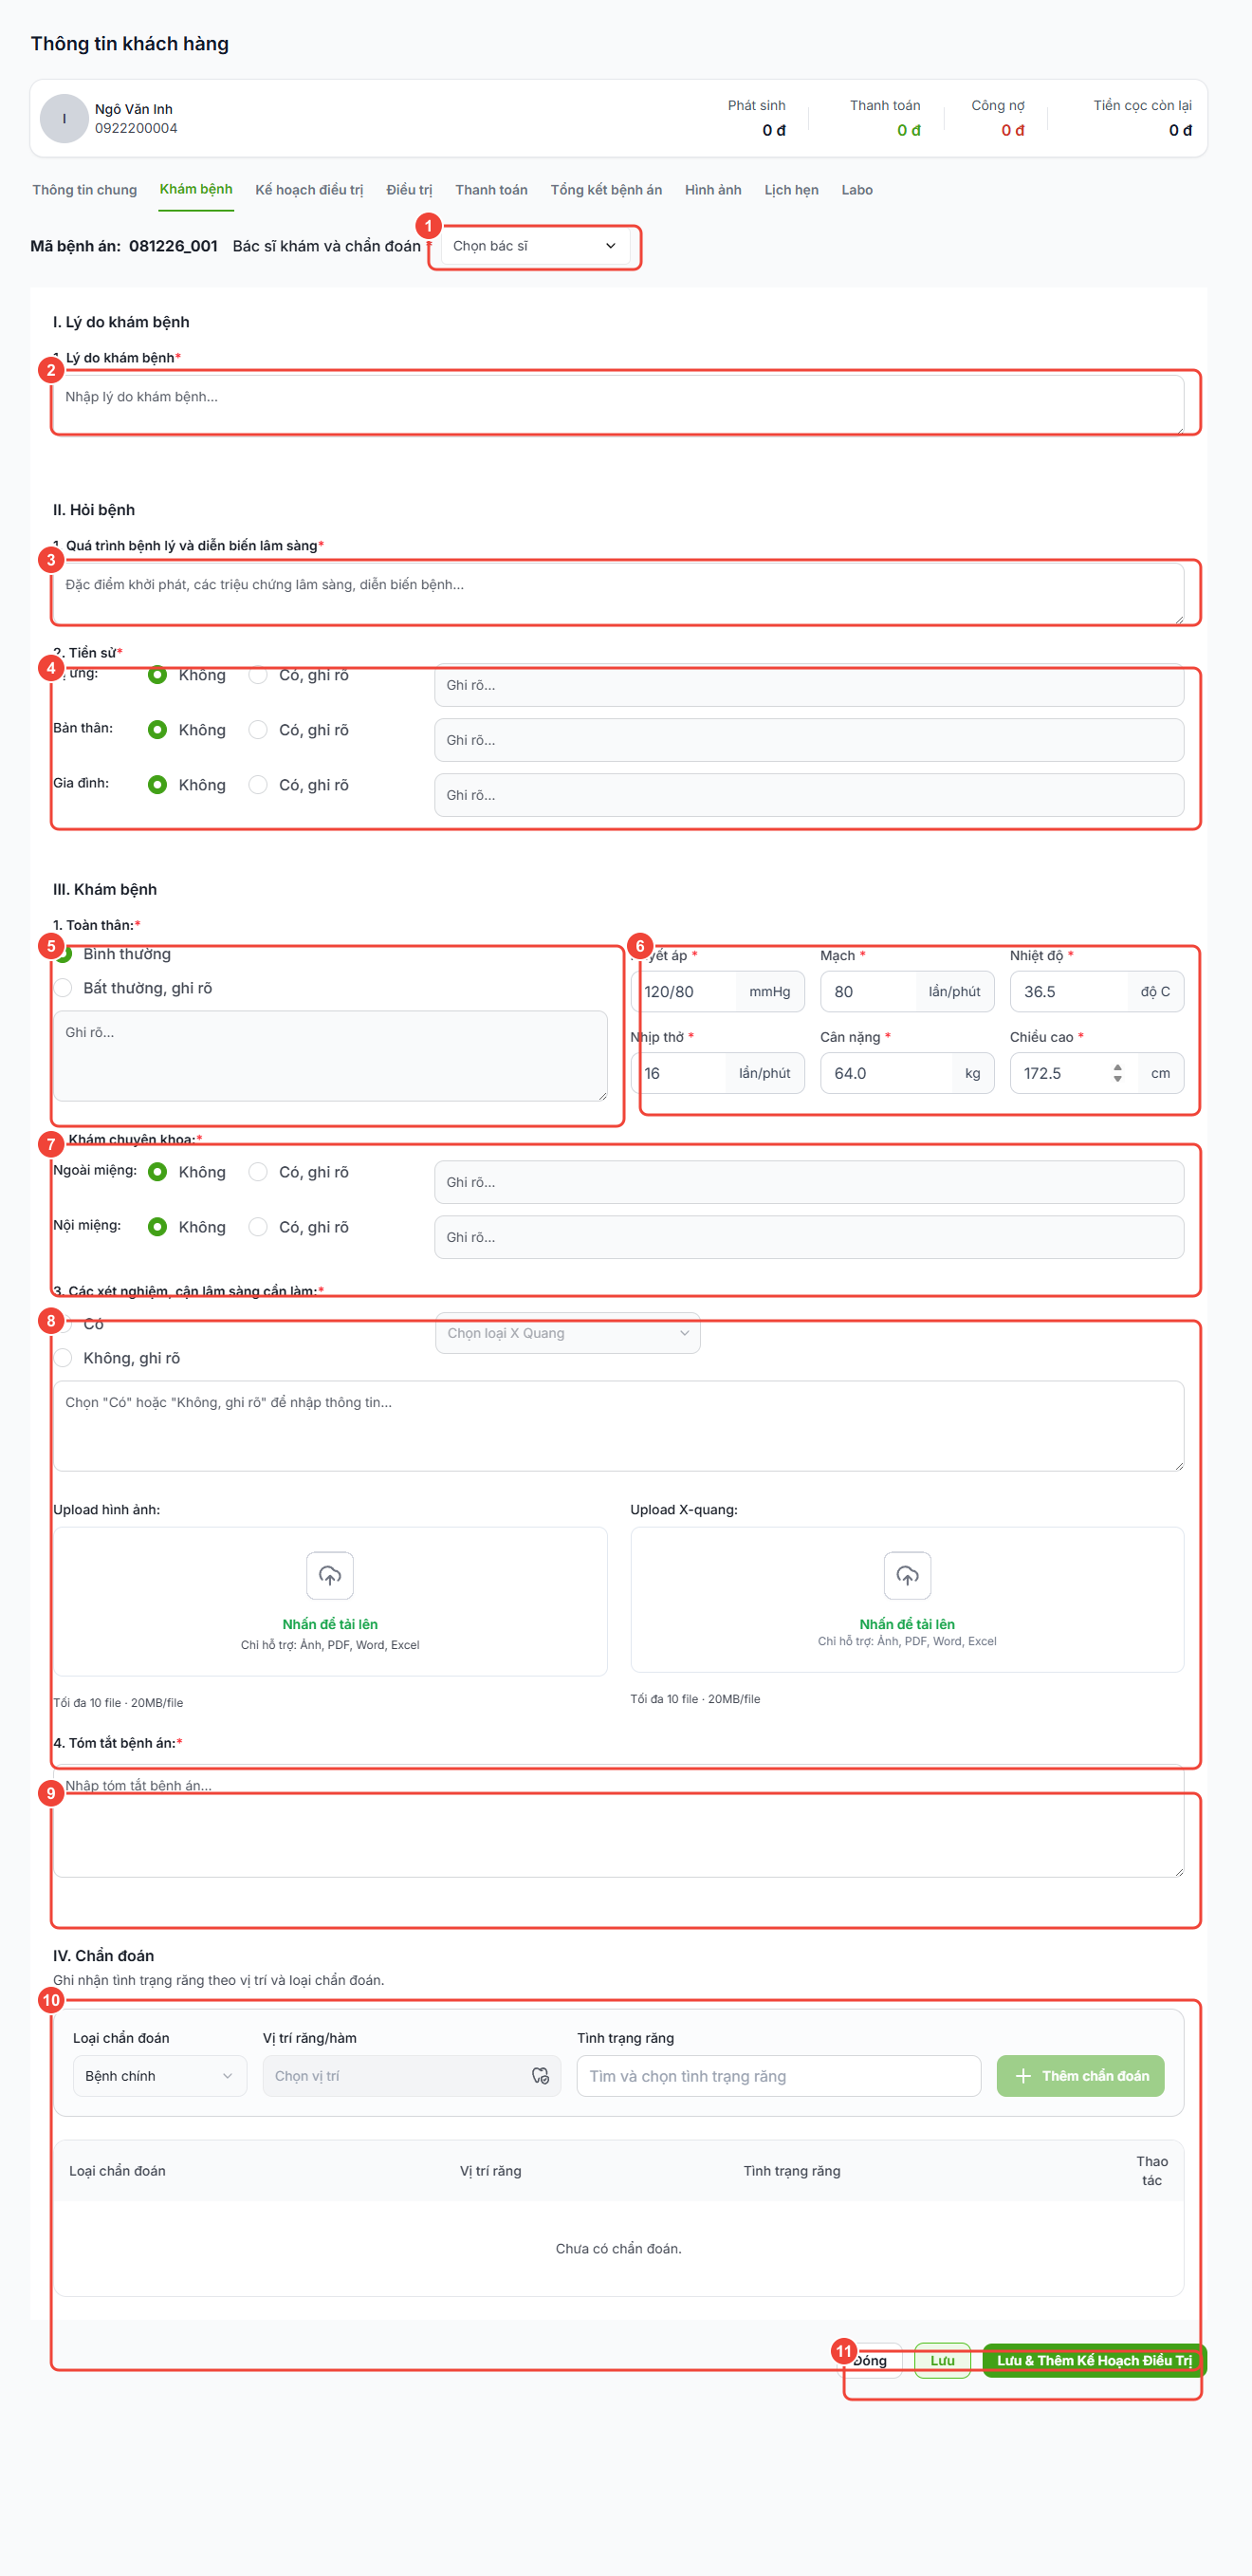Focus the Lý do khám bệnh text area

click(618, 405)
